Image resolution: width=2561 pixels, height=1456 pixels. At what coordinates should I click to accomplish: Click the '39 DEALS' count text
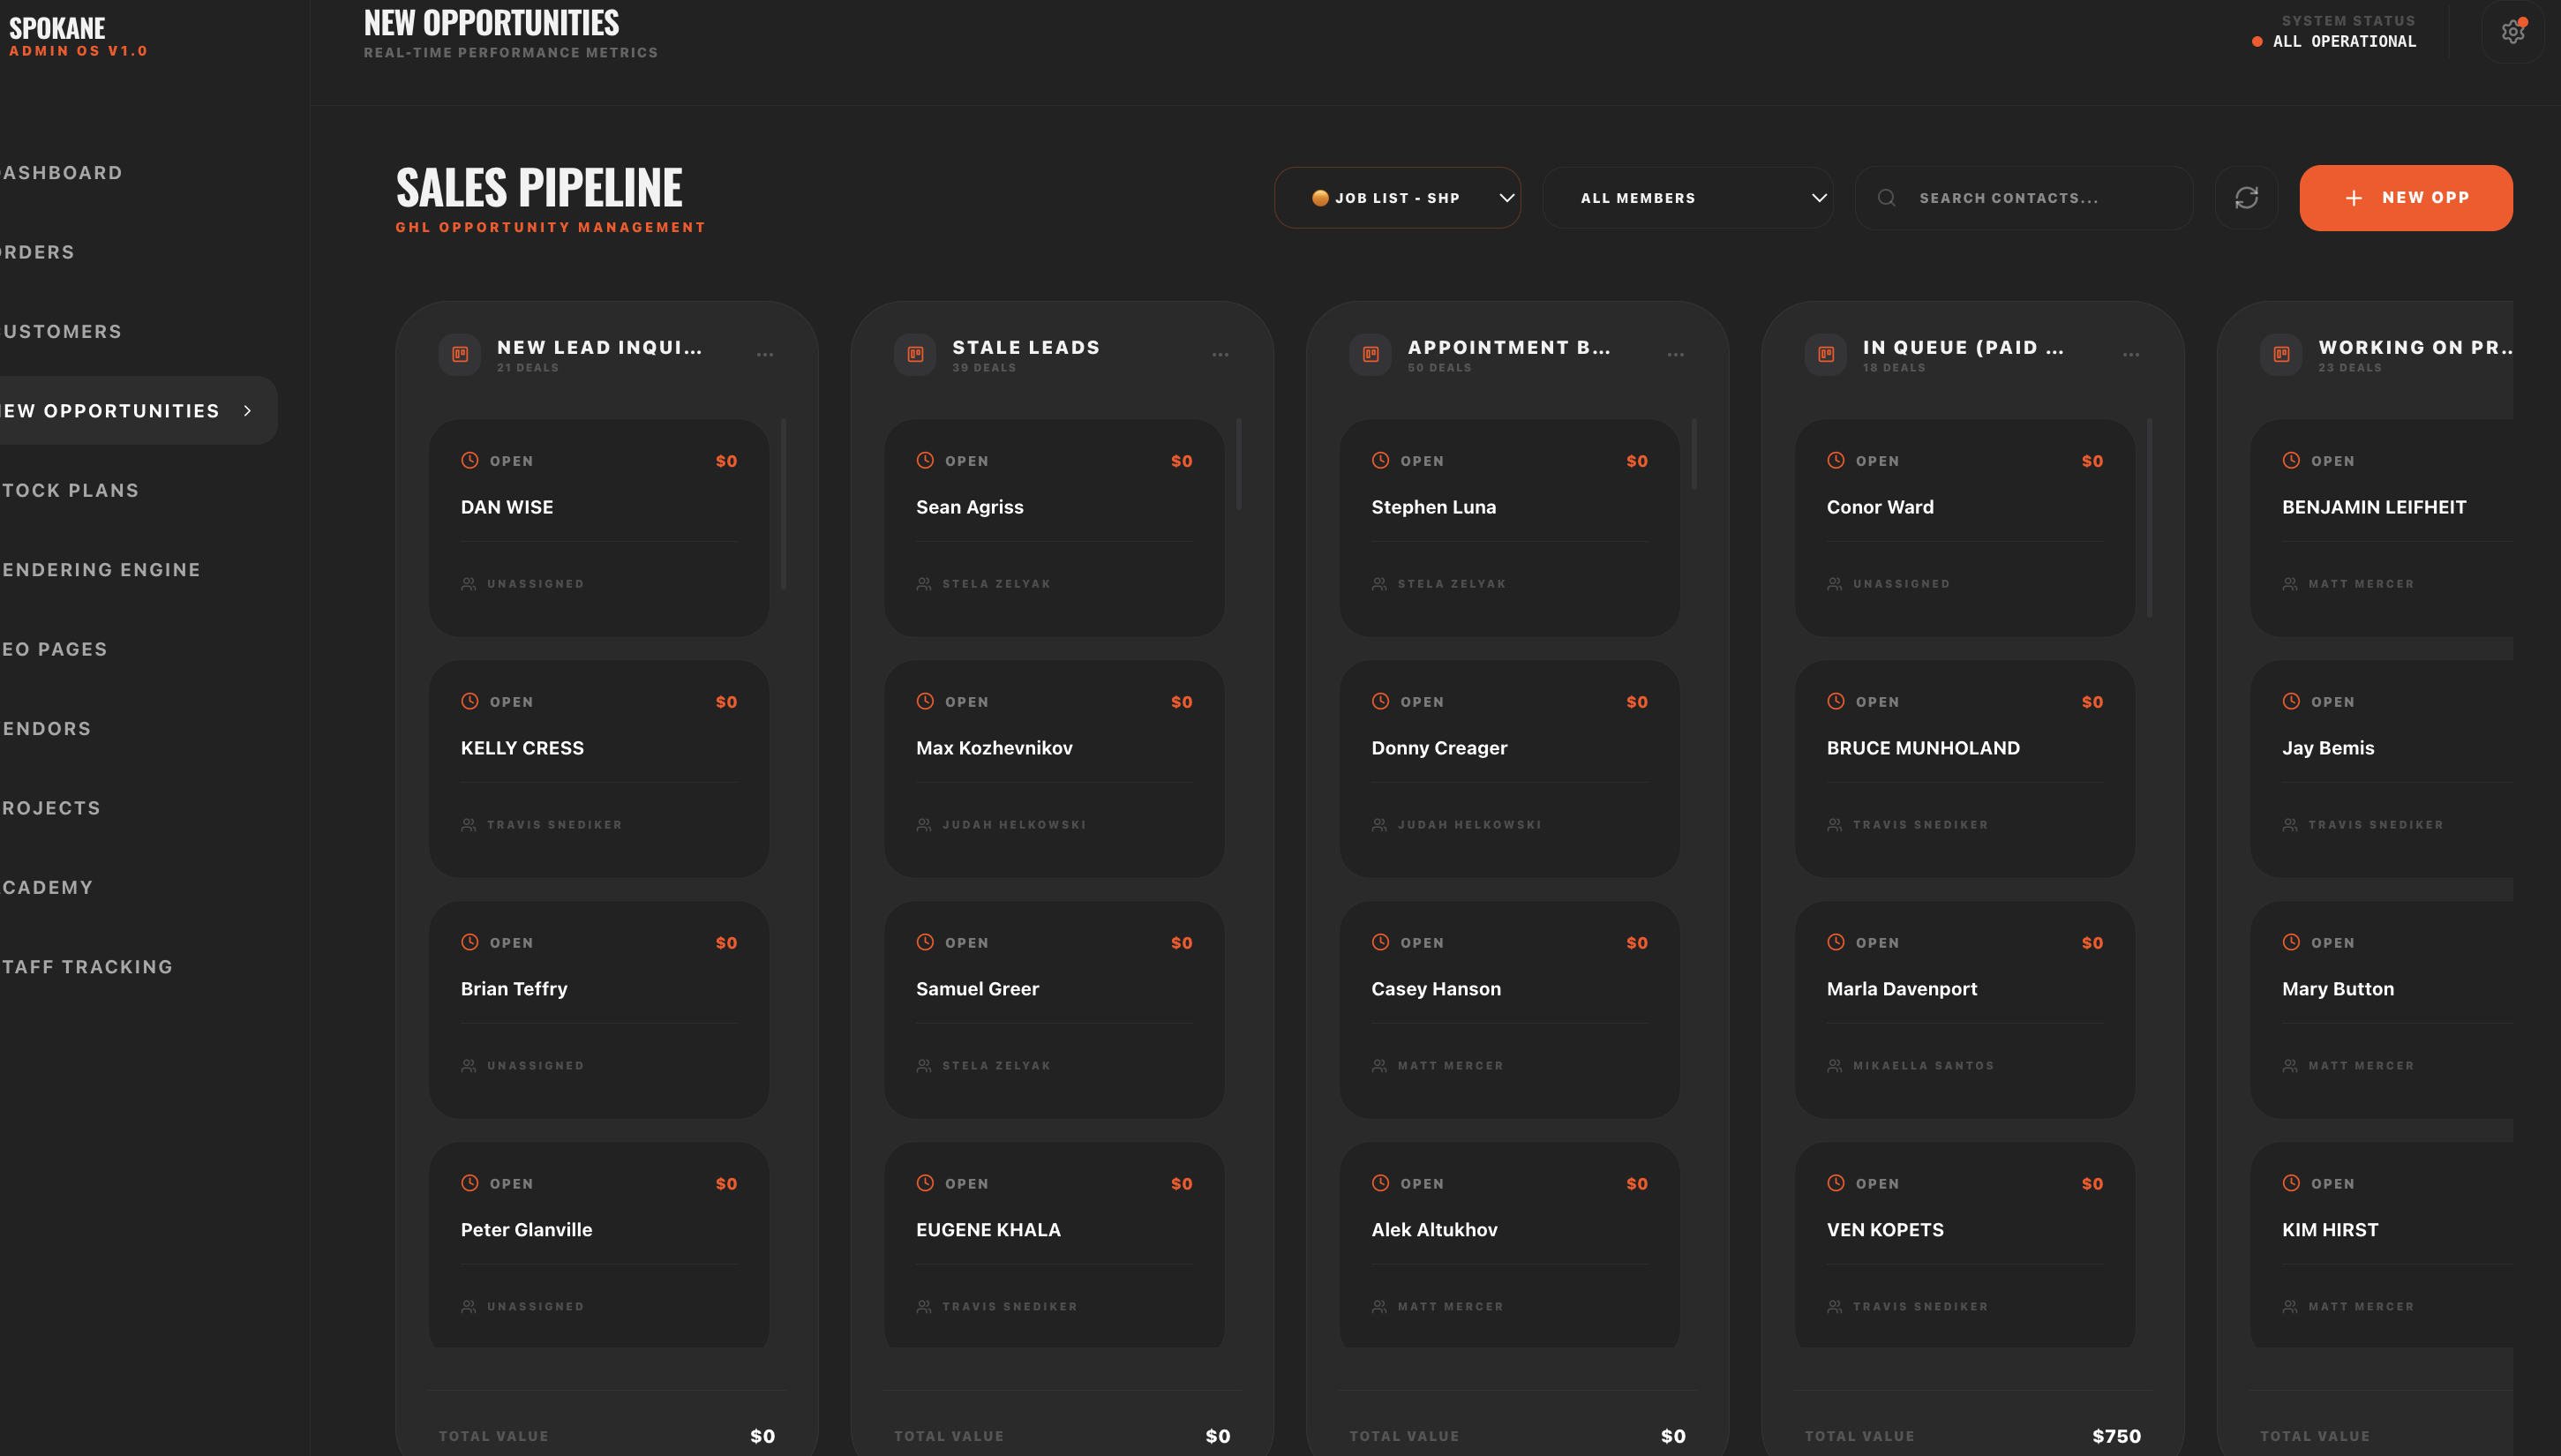(x=984, y=368)
